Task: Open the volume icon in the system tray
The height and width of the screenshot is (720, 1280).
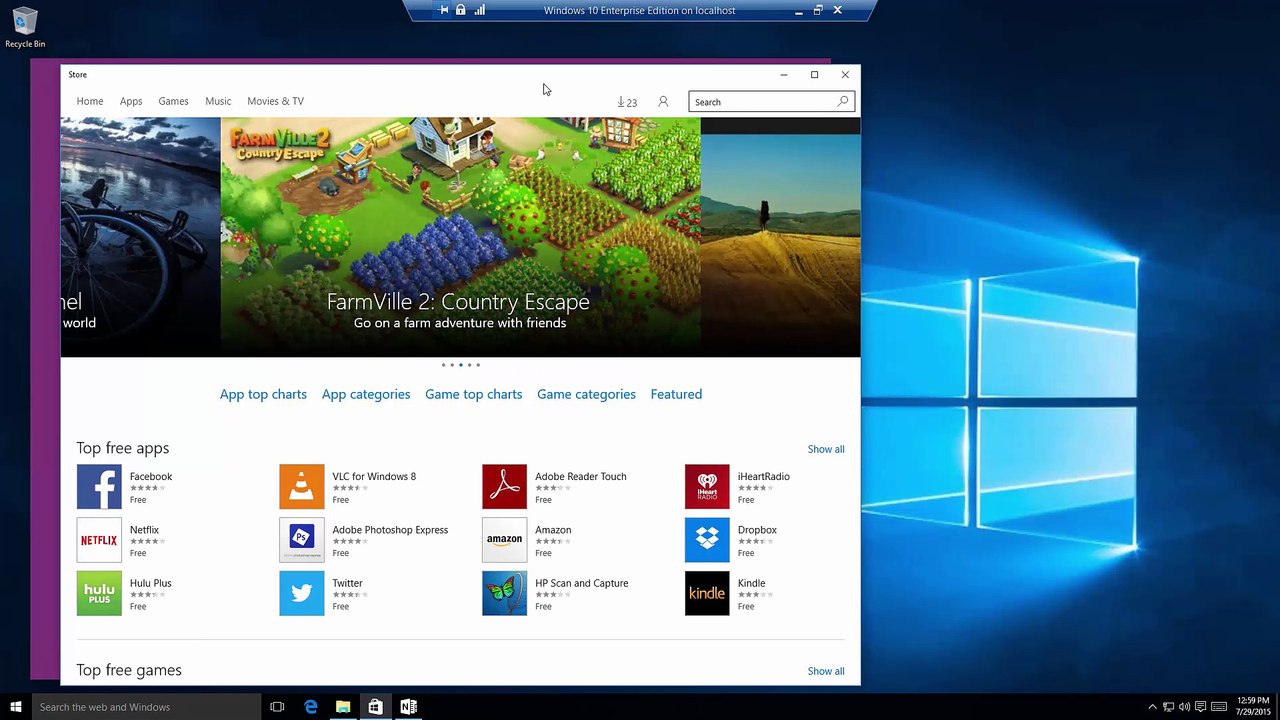Action: (x=1184, y=707)
